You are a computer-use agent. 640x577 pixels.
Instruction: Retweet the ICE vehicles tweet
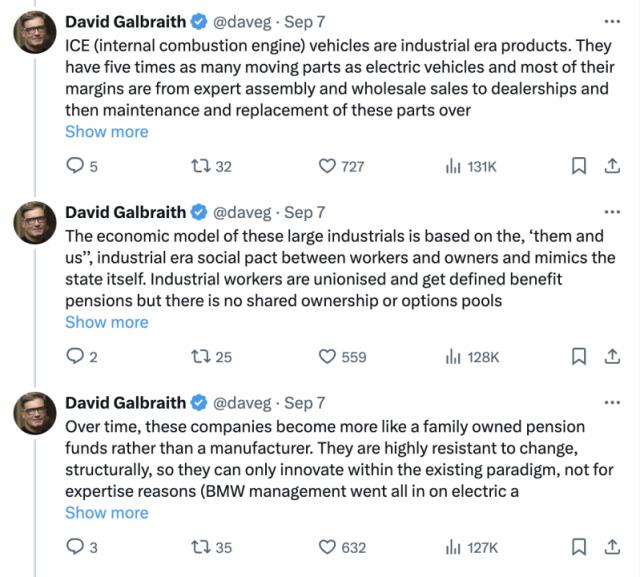[x=197, y=167]
